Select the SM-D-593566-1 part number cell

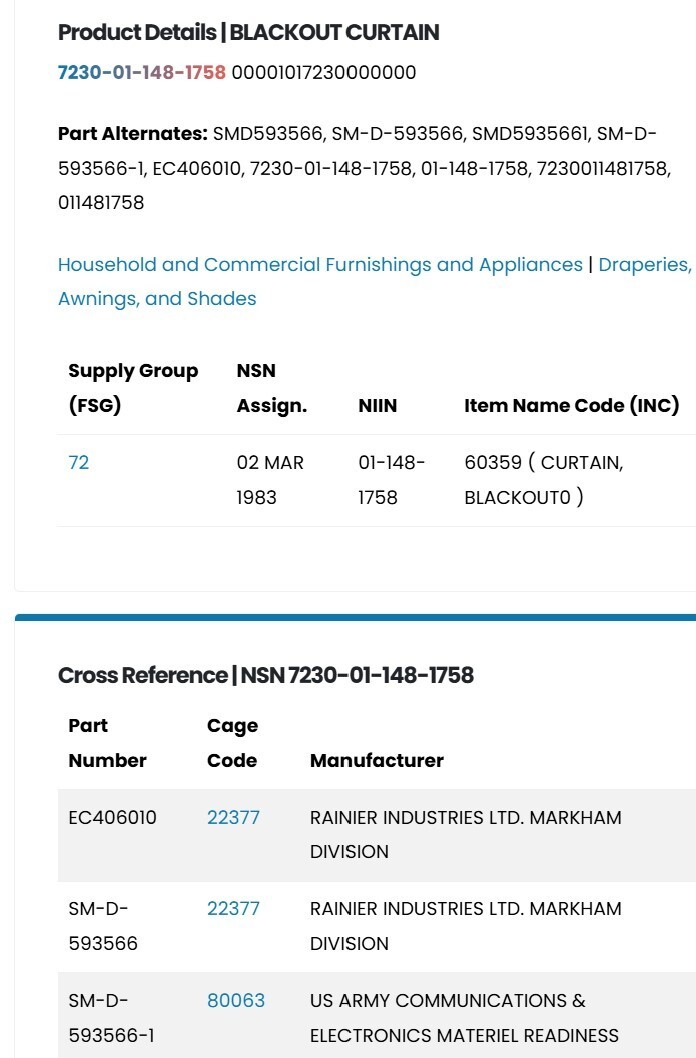(x=112, y=1018)
